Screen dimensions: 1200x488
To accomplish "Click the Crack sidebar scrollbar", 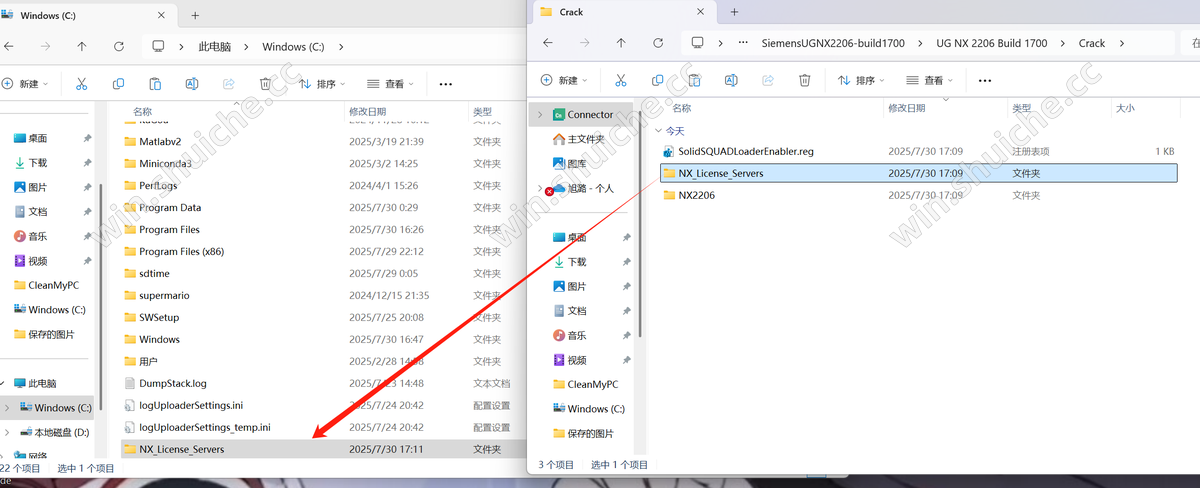I will 640,223.
